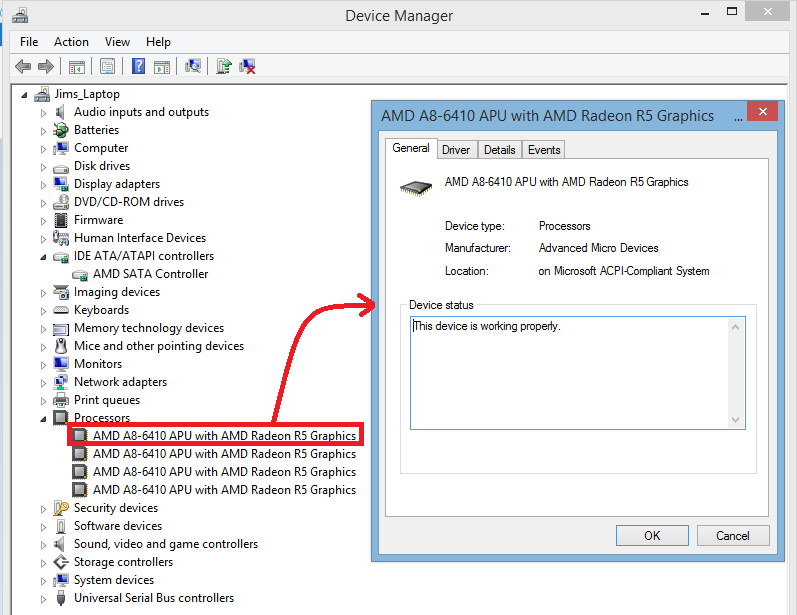Image resolution: width=797 pixels, height=615 pixels.
Task: Click the Show/Hide Console Tree toolbar icon
Action: [77, 66]
